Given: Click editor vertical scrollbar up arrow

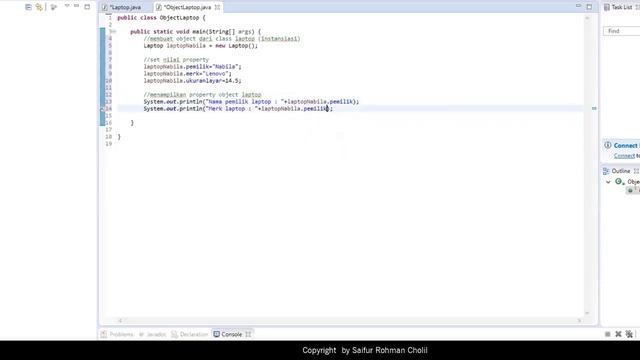Looking at the screenshot, I should pyautogui.click(x=587, y=18).
